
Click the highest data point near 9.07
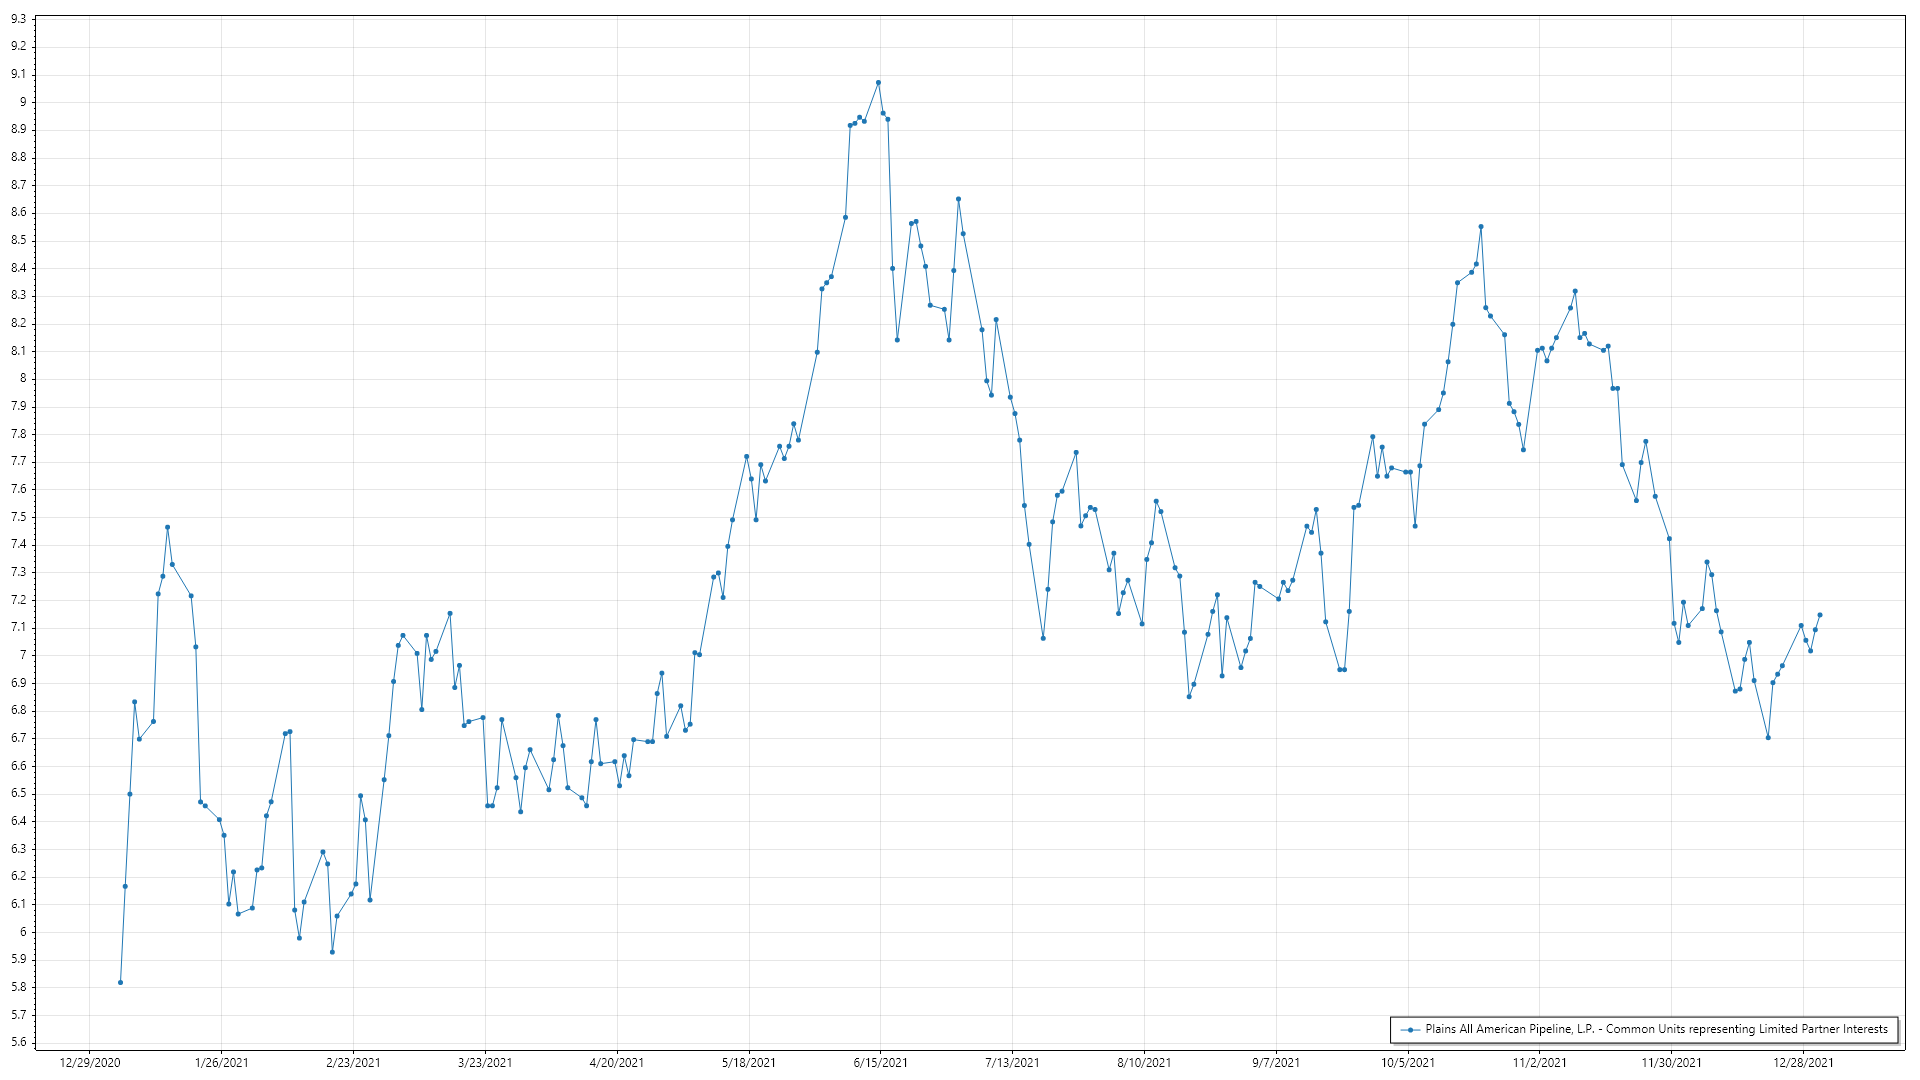878,83
